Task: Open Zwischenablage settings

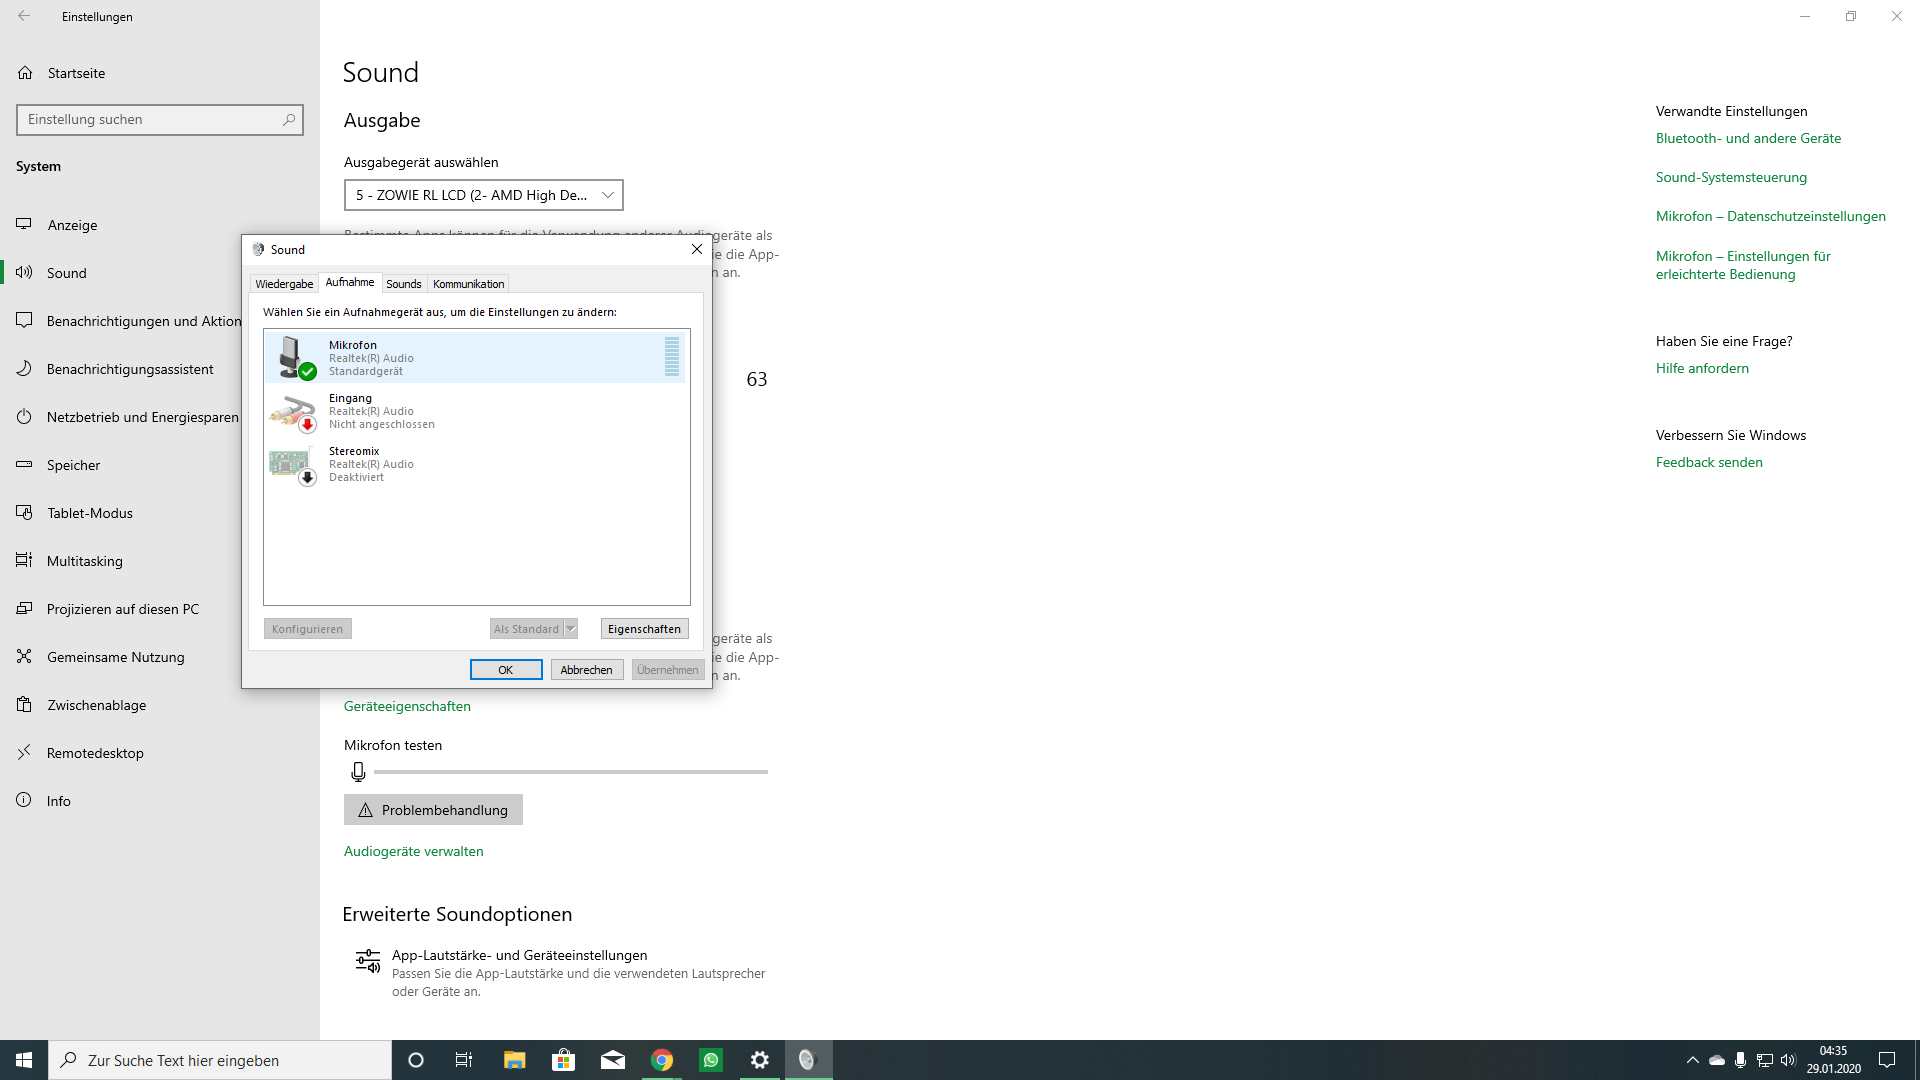Action: 95,704
